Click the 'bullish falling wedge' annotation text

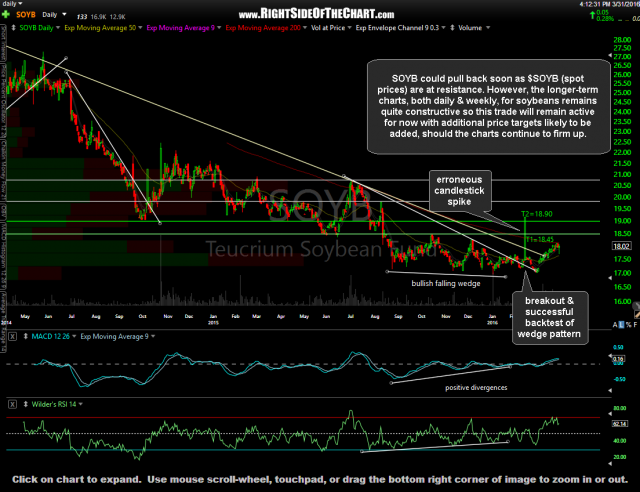(x=446, y=283)
